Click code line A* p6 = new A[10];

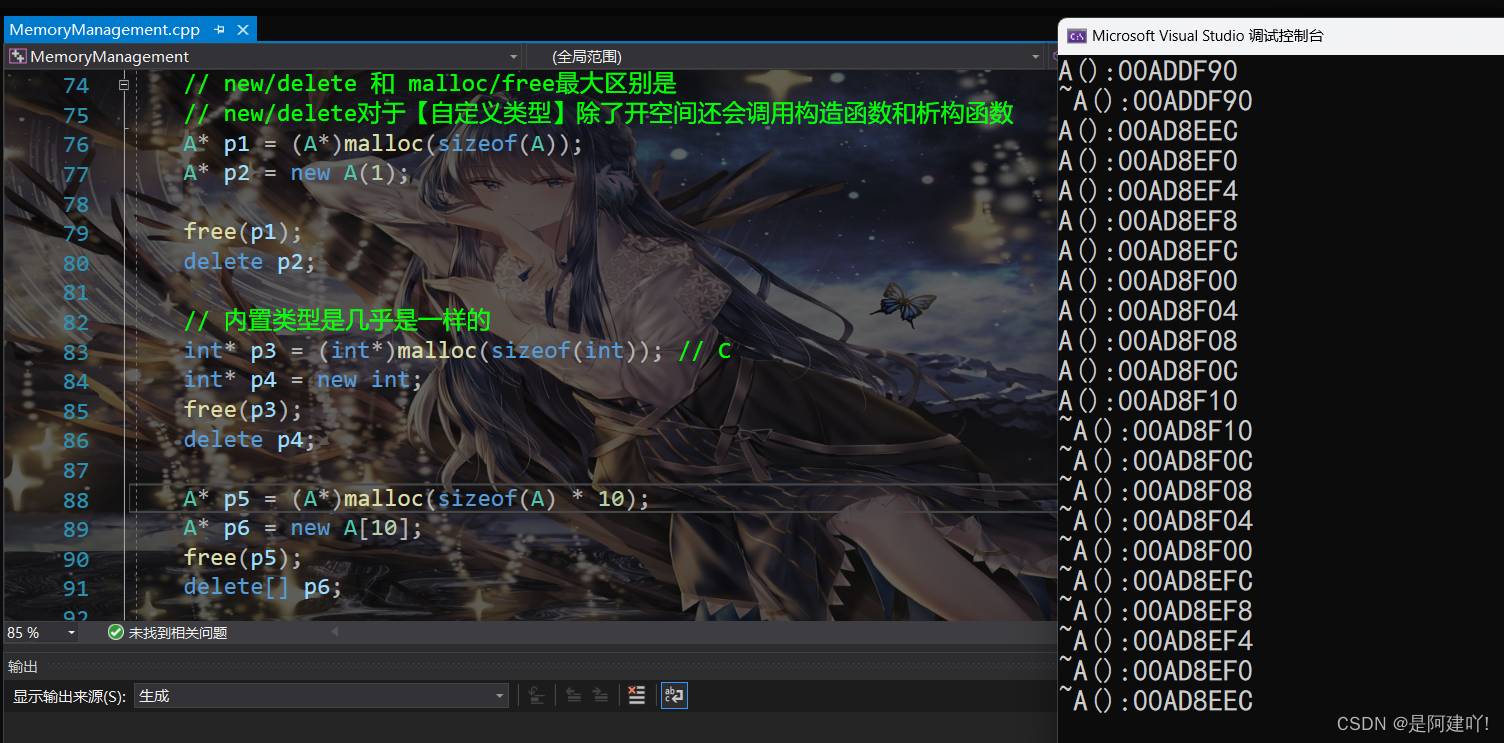(x=303, y=528)
